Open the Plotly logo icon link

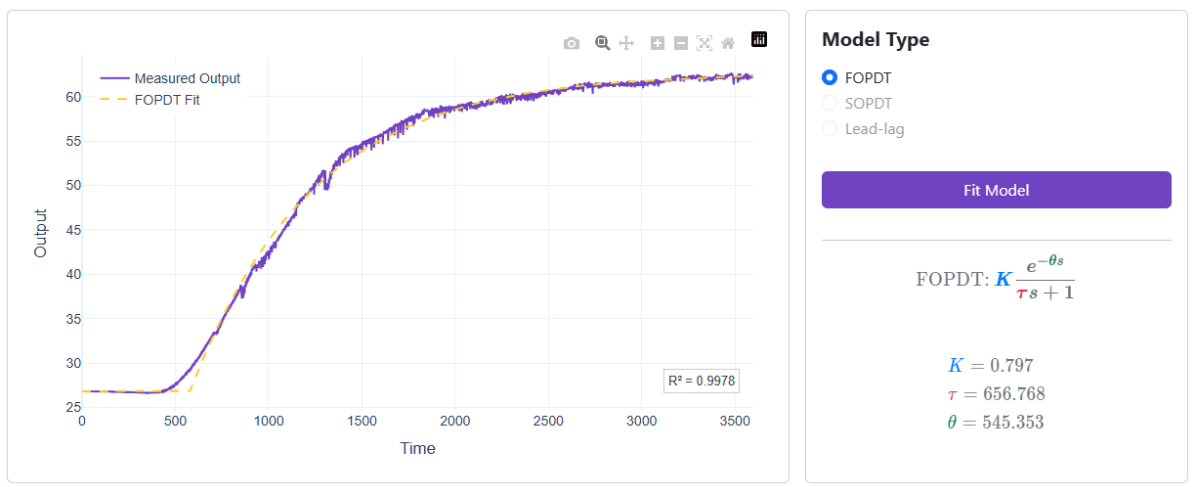759,40
